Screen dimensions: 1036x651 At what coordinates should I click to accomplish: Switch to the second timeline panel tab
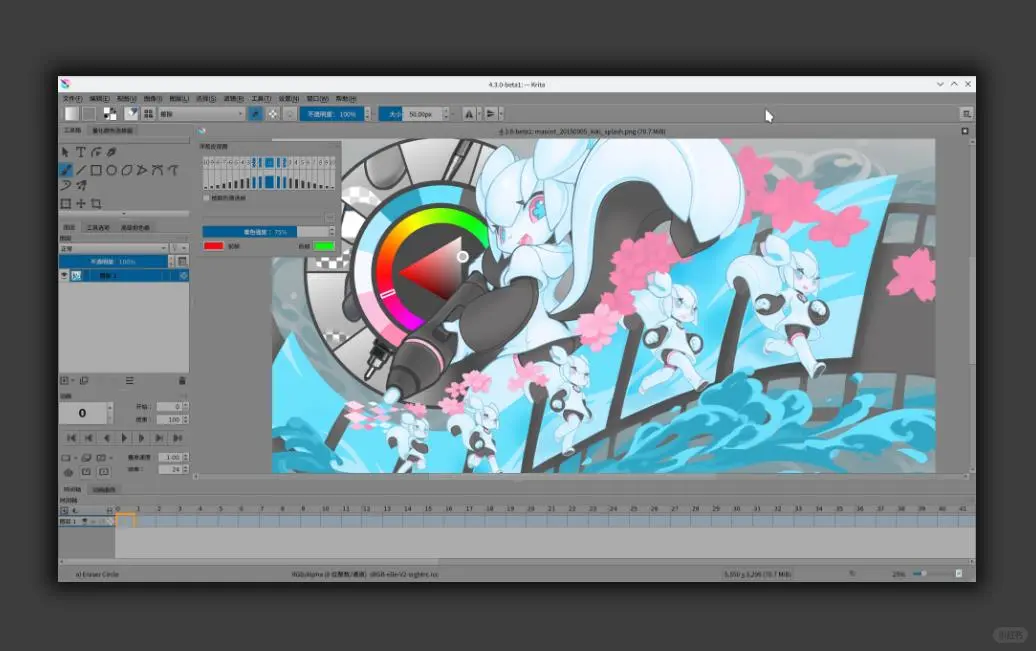click(x=104, y=490)
